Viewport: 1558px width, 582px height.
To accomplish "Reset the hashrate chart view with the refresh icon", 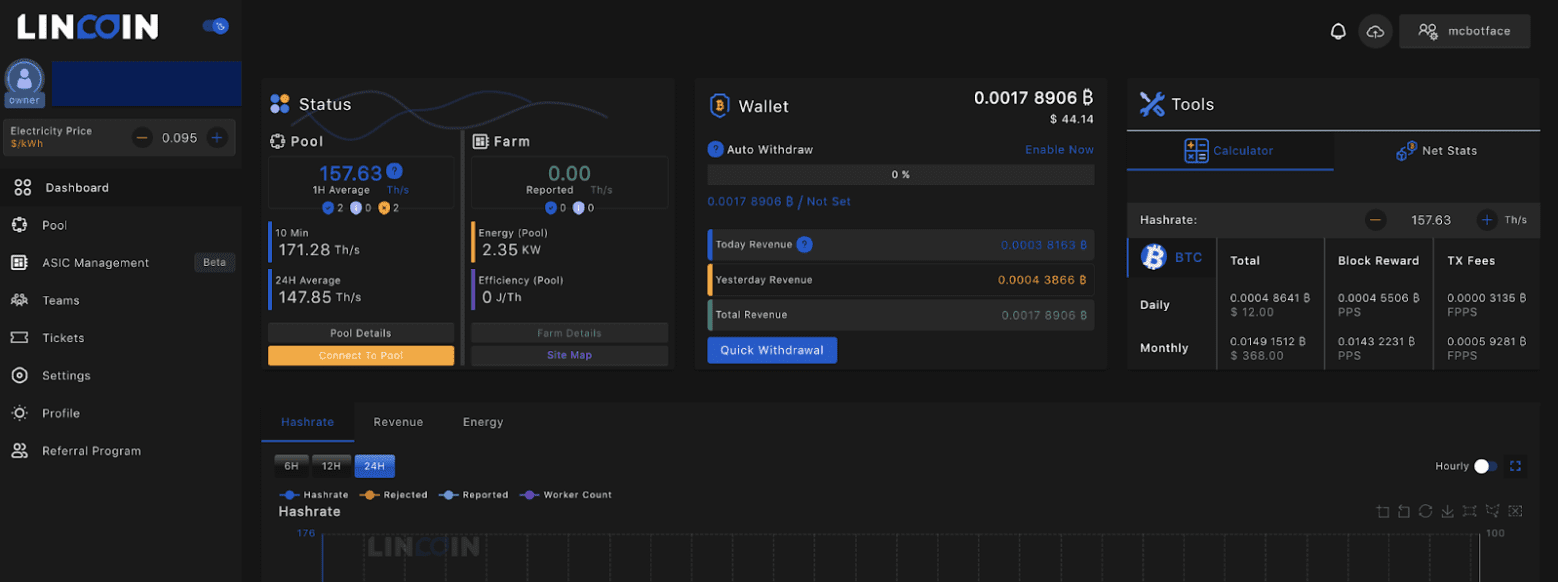I will point(1425,511).
